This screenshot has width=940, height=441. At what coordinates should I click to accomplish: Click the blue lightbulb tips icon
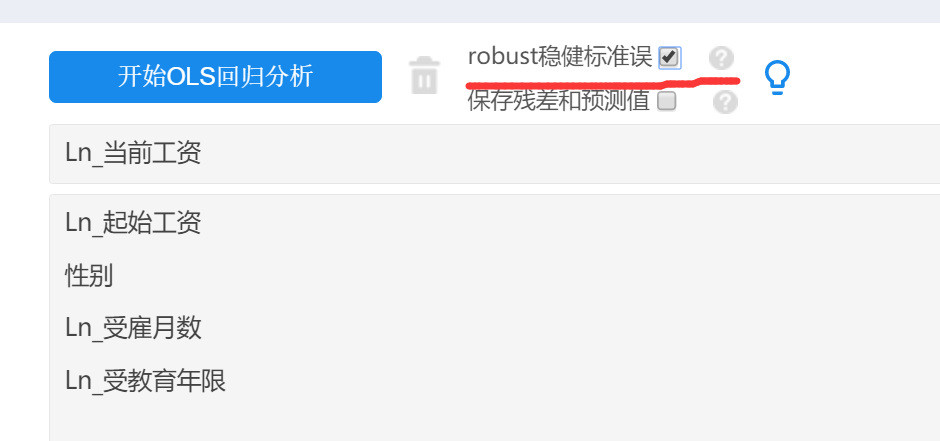(777, 78)
